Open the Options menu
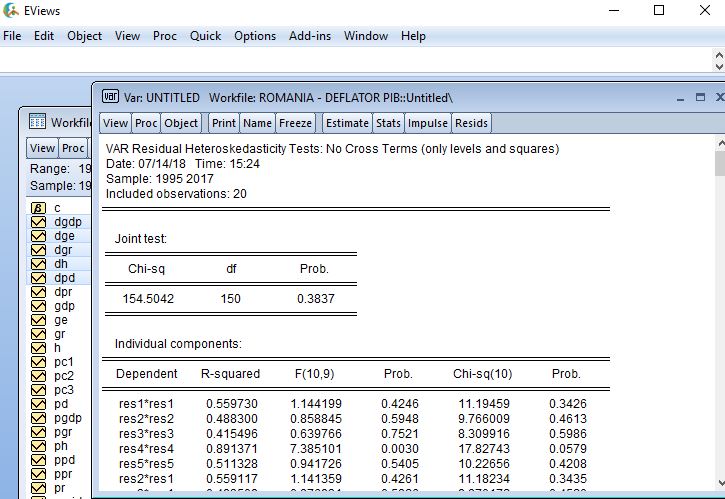Viewport: 725px width, 499px height. click(x=255, y=36)
